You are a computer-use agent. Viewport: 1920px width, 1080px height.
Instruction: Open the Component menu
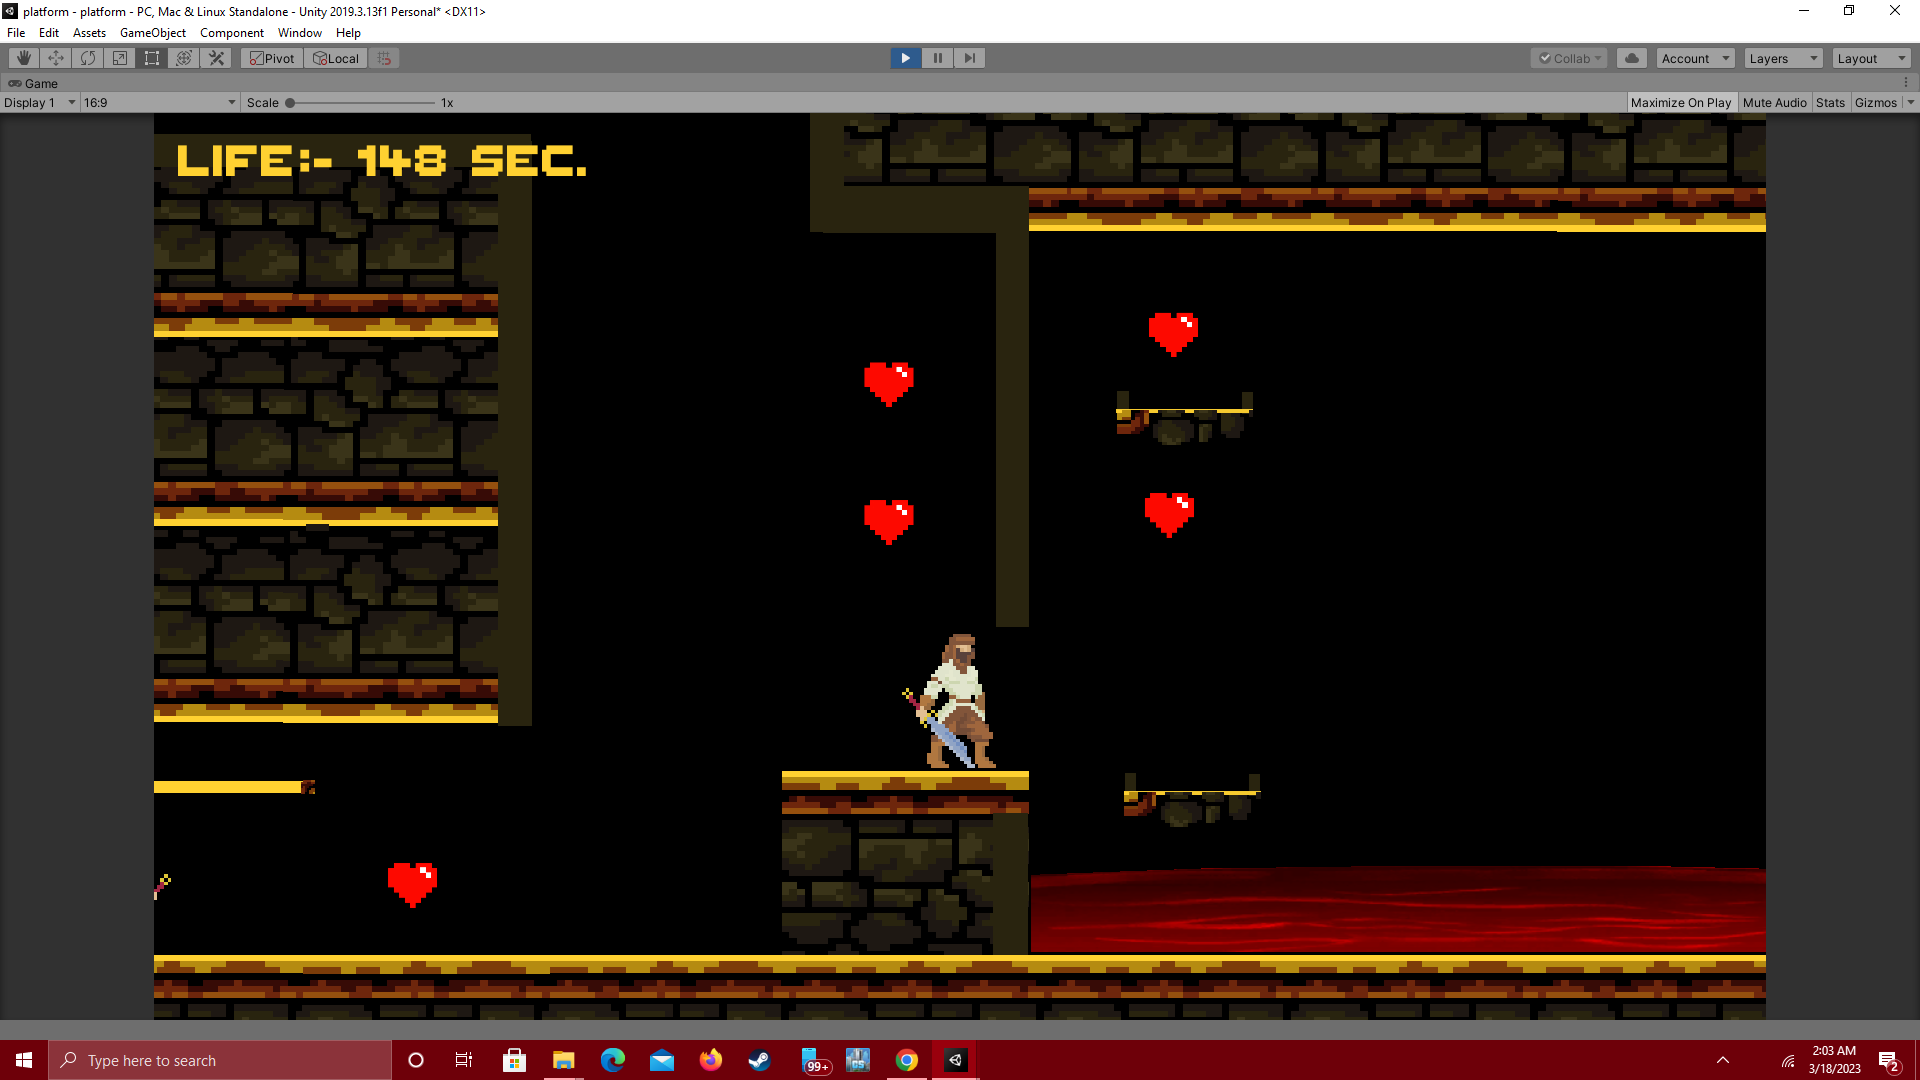click(232, 33)
